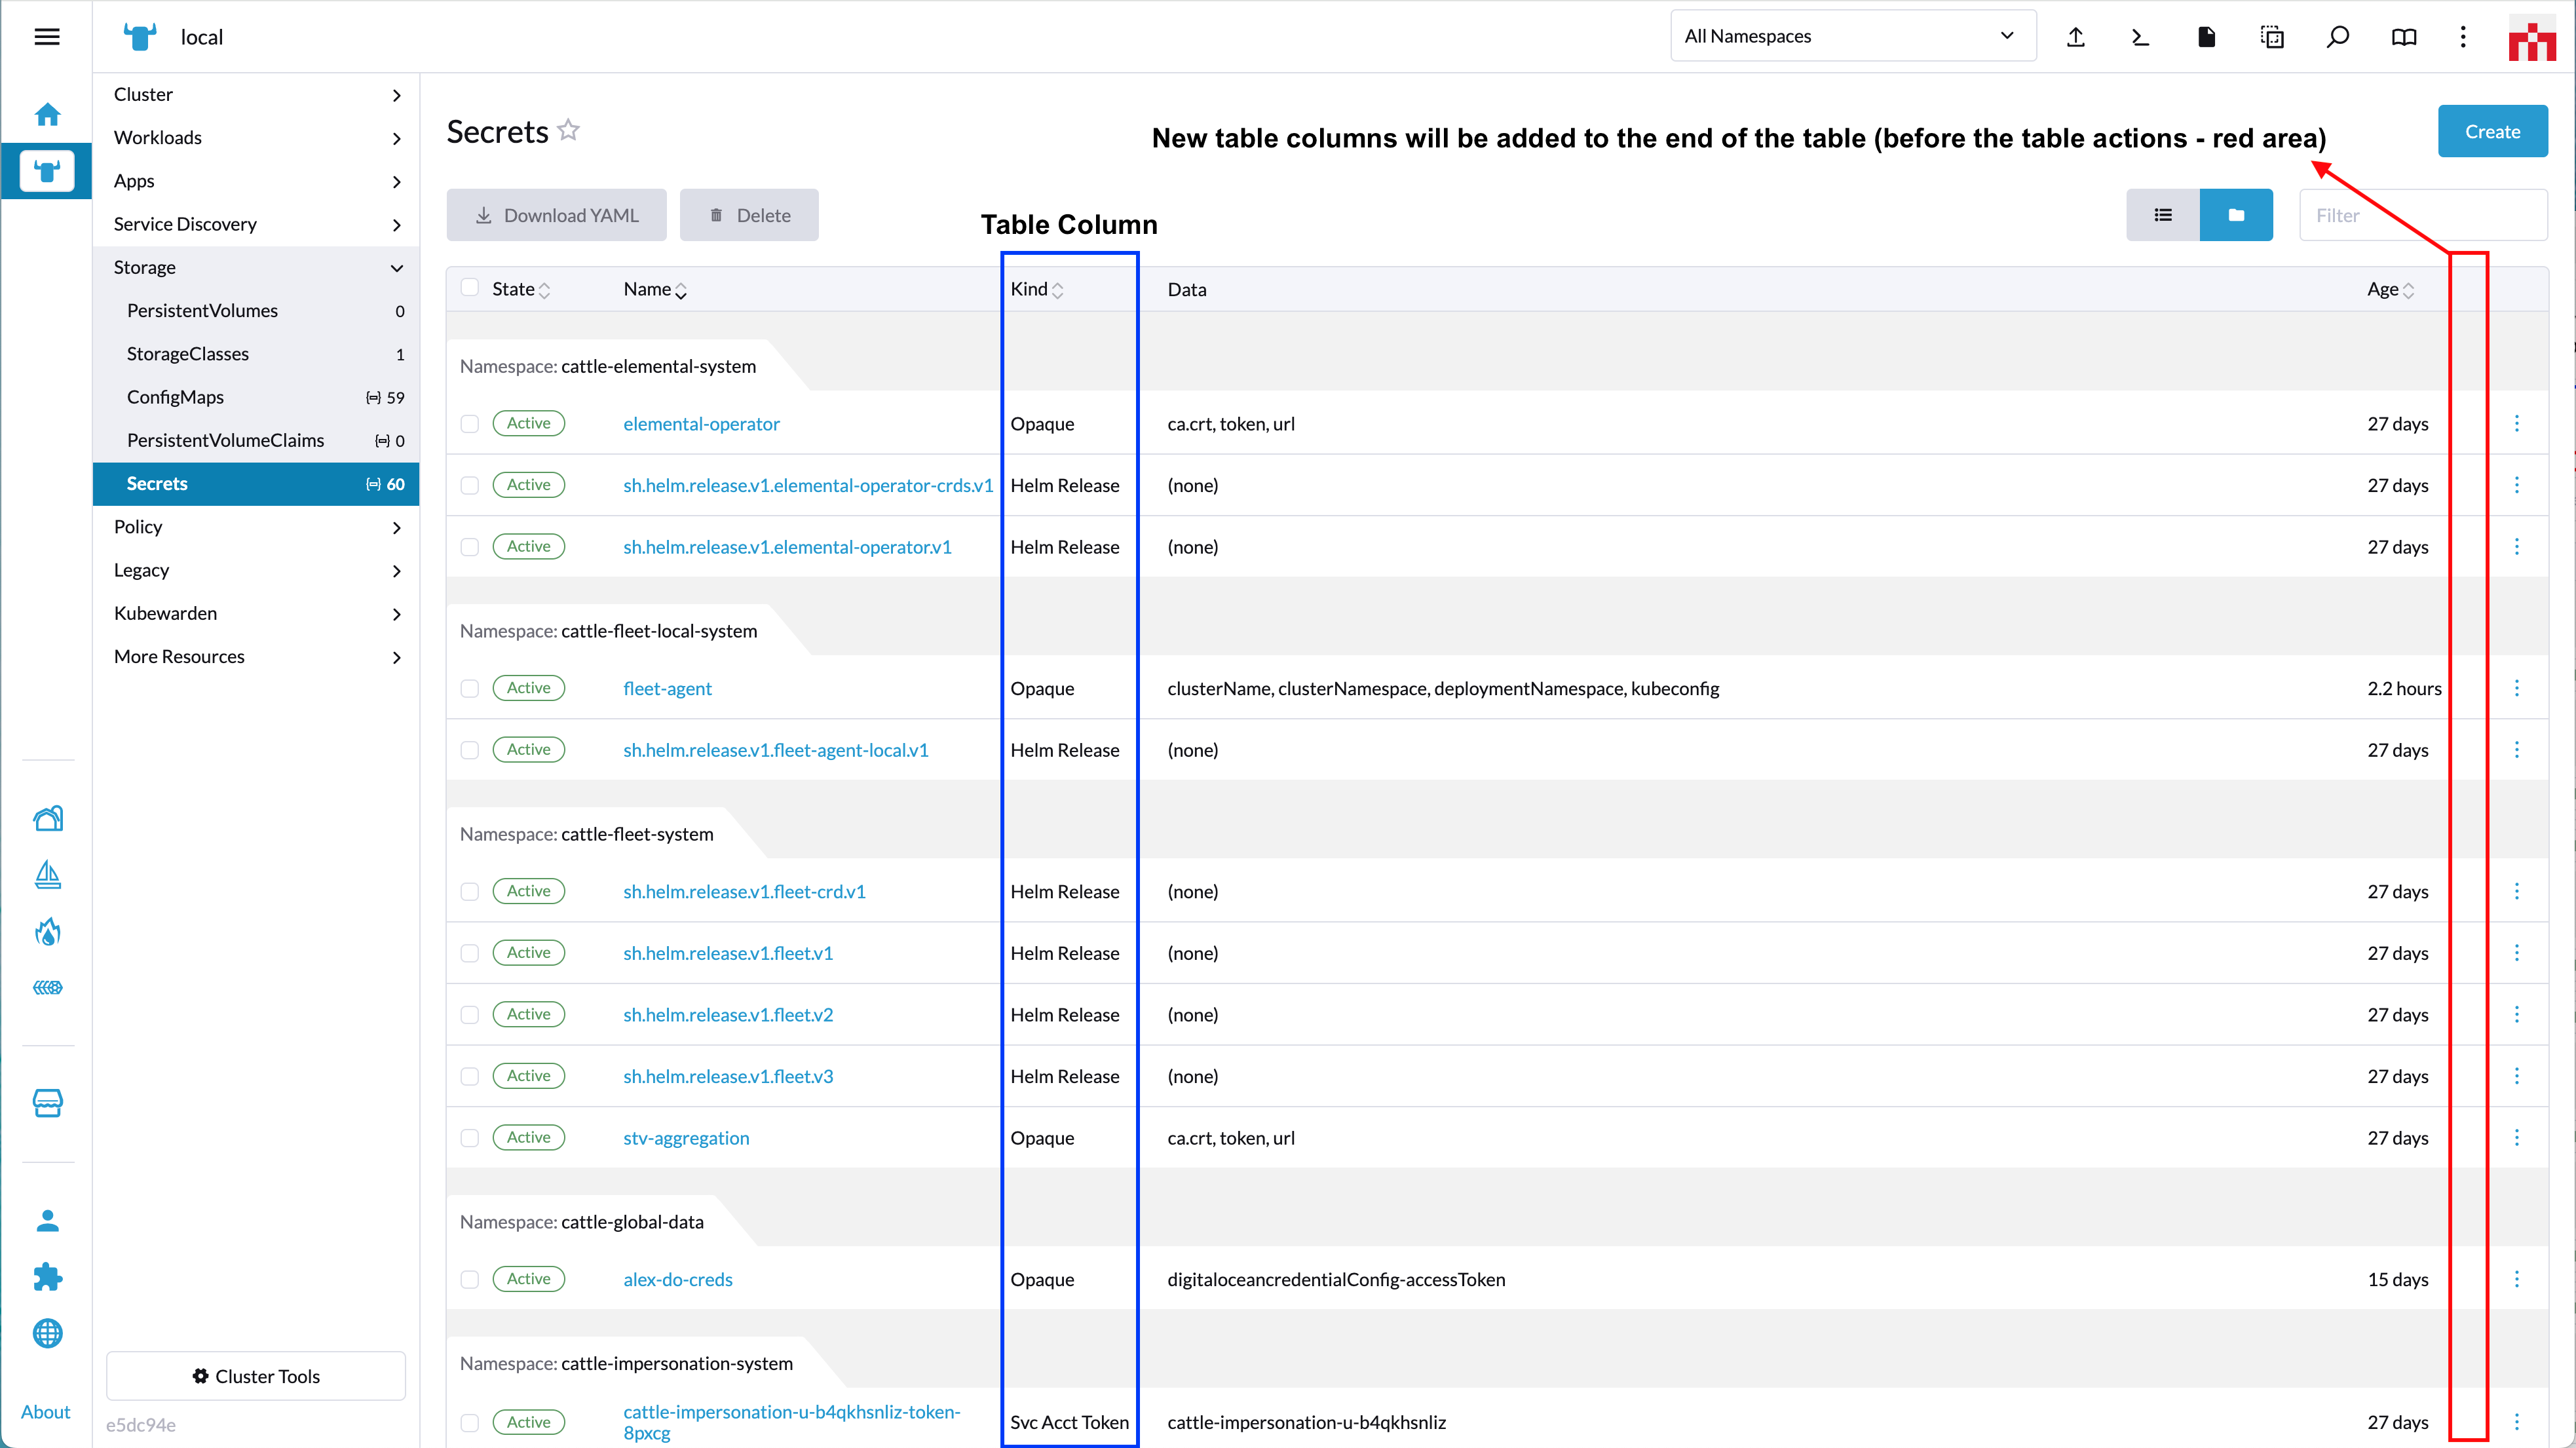The image size is (2576, 1448).
Task: Expand the Service Discovery section
Action: tap(256, 224)
